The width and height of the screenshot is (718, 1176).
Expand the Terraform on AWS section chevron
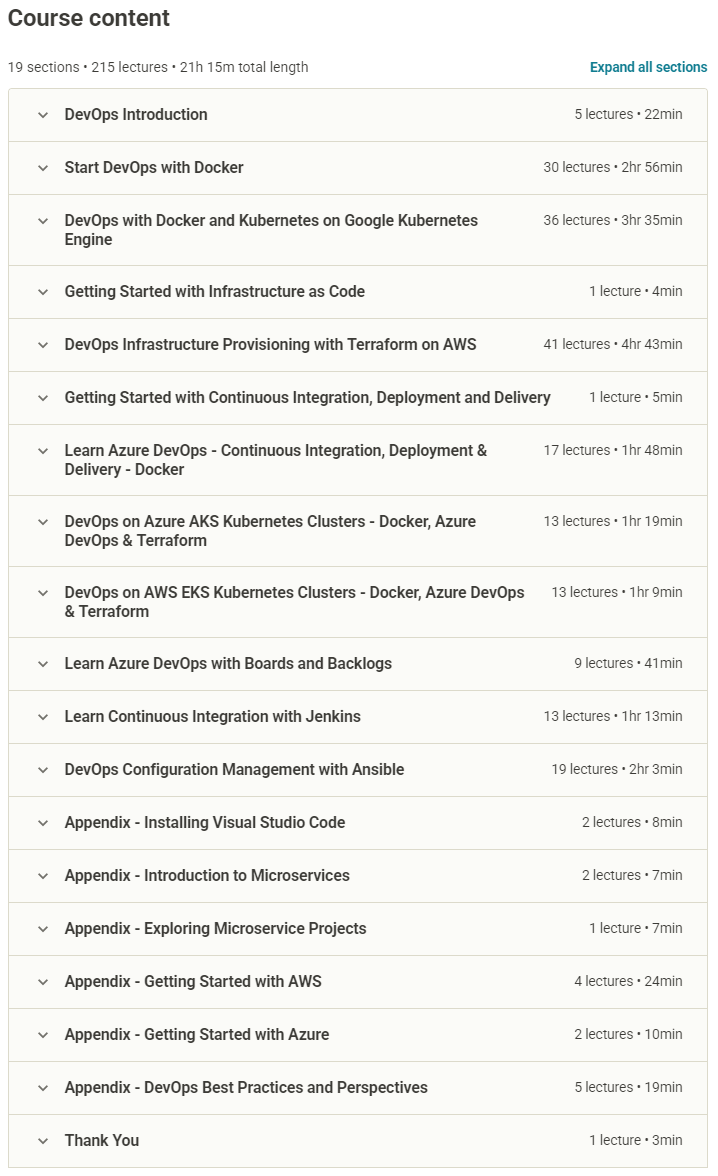tap(43, 345)
